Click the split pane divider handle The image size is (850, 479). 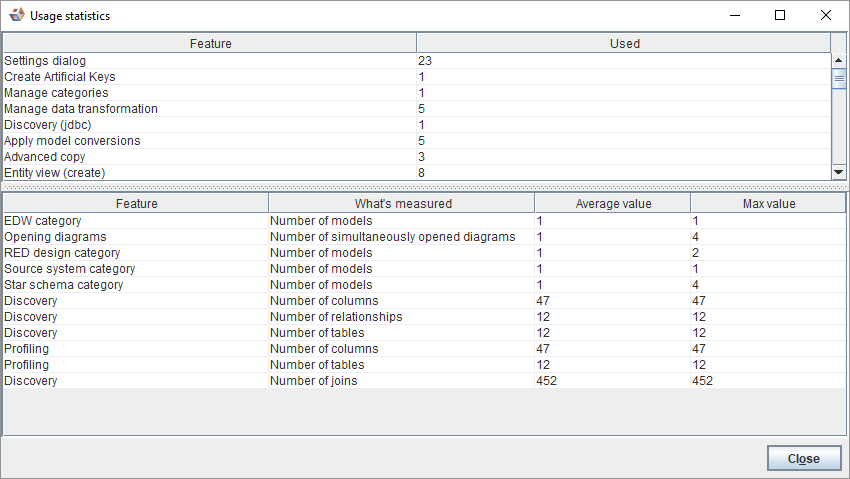(424, 186)
